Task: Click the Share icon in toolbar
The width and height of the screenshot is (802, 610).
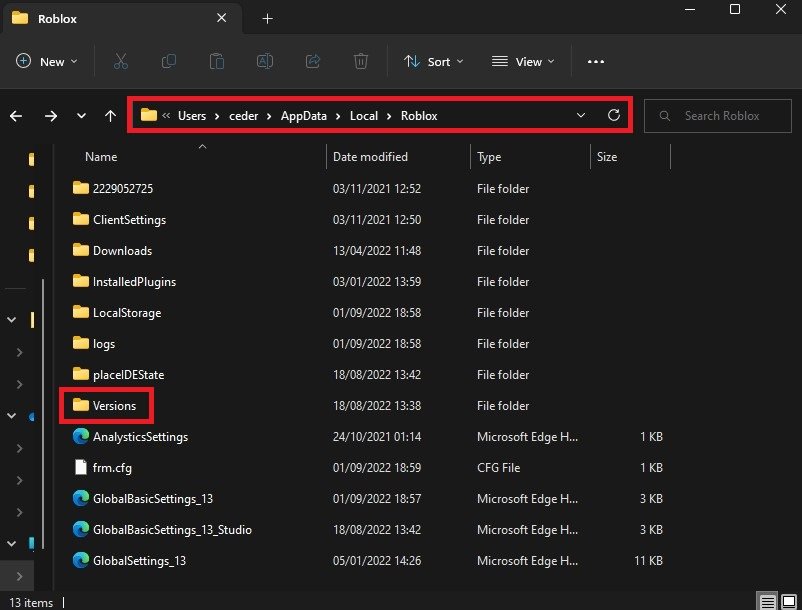Action: [x=313, y=61]
